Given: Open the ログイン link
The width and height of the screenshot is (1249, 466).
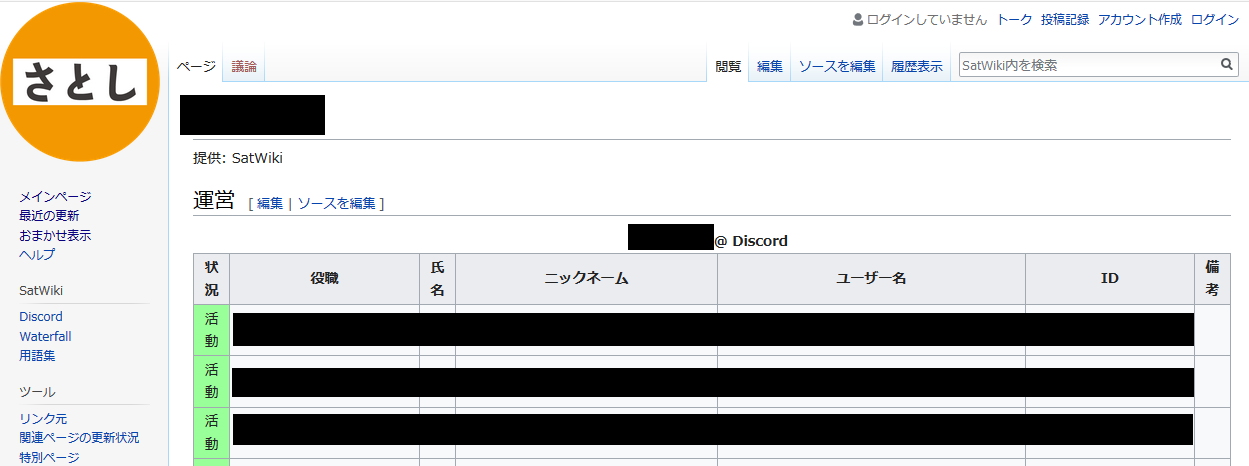Looking at the screenshot, I should click(1215, 19).
